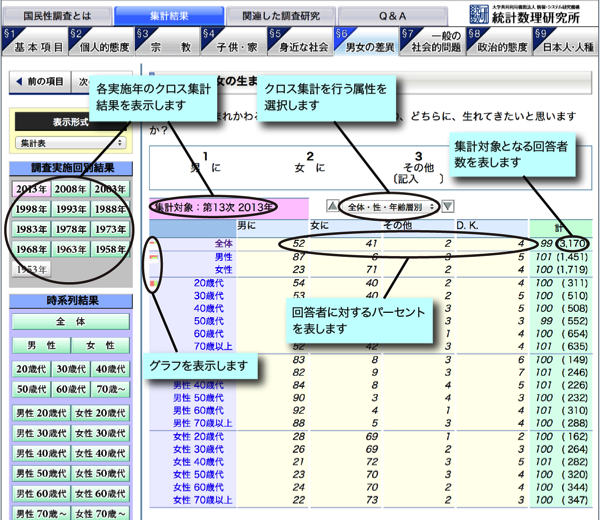600x520 pixels.
Task: Click the 60歳代 row label in table
Action: pos(209,334)
